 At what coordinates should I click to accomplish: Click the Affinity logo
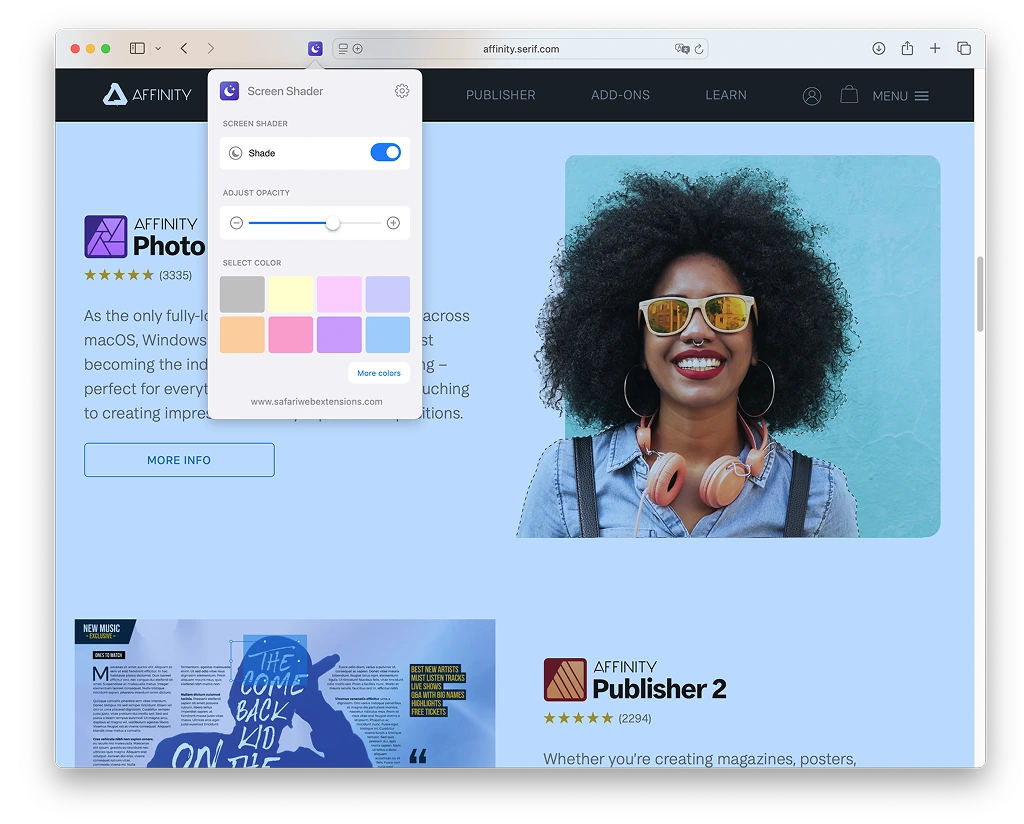(147, 95)
